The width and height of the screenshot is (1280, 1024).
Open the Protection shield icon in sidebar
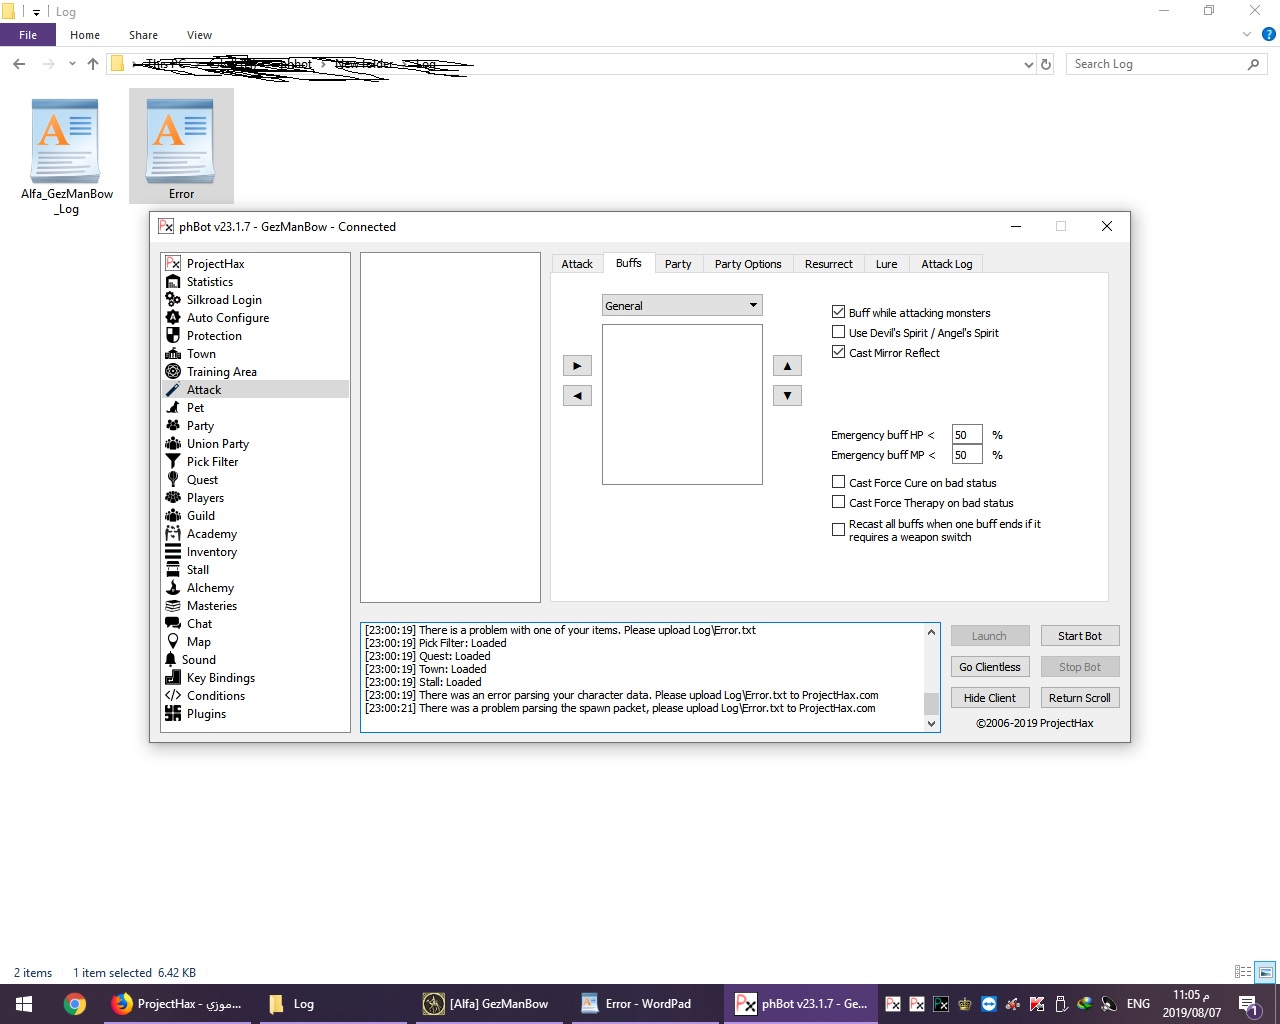[173, 336]
